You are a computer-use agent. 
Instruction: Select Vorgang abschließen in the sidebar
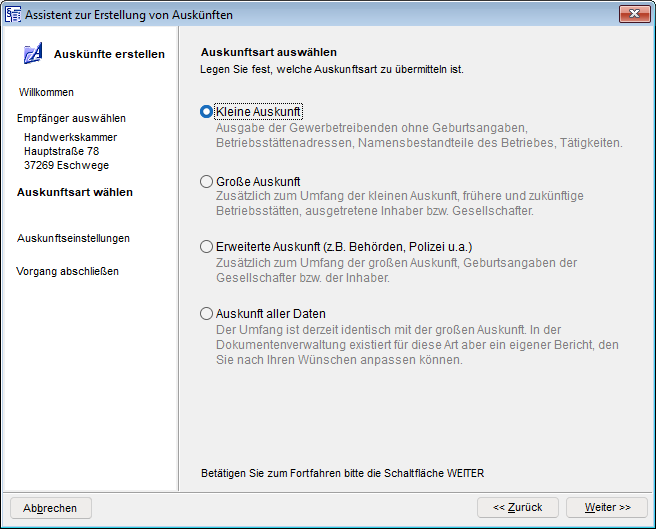[x=68, y=271]
